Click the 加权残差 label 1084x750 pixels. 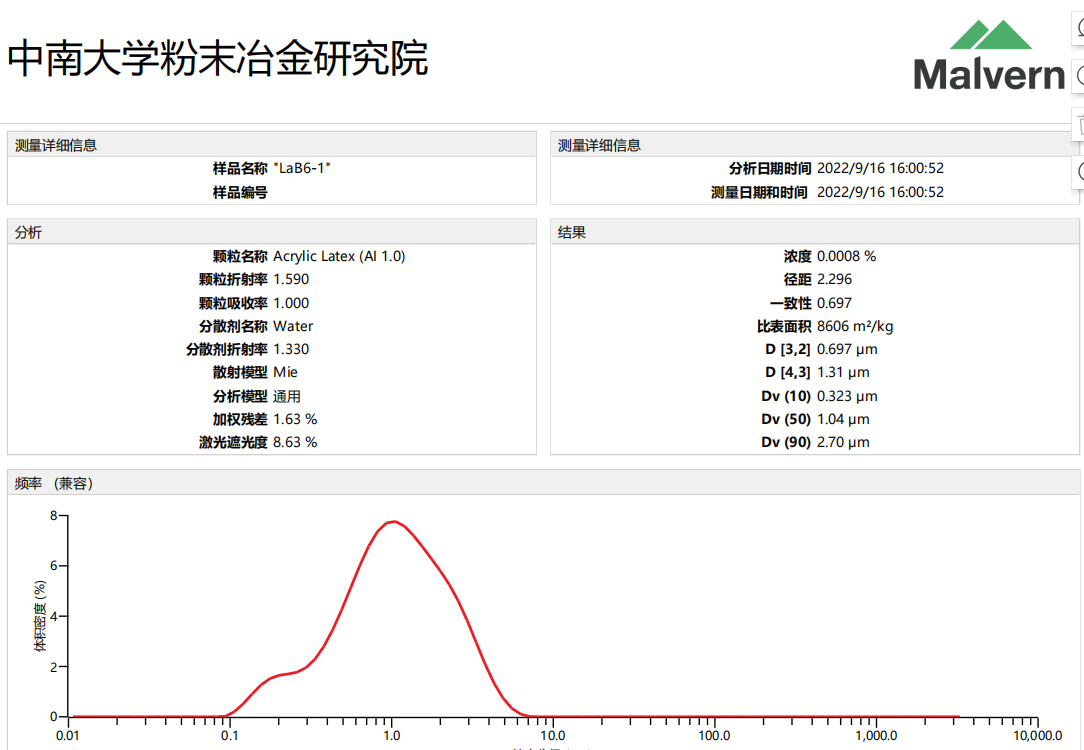pos(240,419)
